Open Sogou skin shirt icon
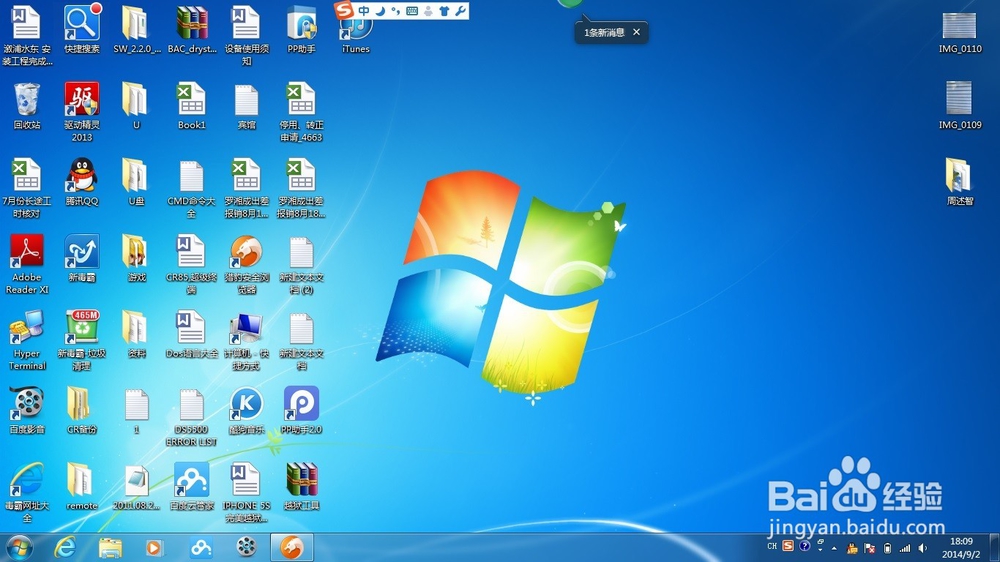The height and width of the screenshot is (562, 1000). pyautogui.click(x=445, y=11)
